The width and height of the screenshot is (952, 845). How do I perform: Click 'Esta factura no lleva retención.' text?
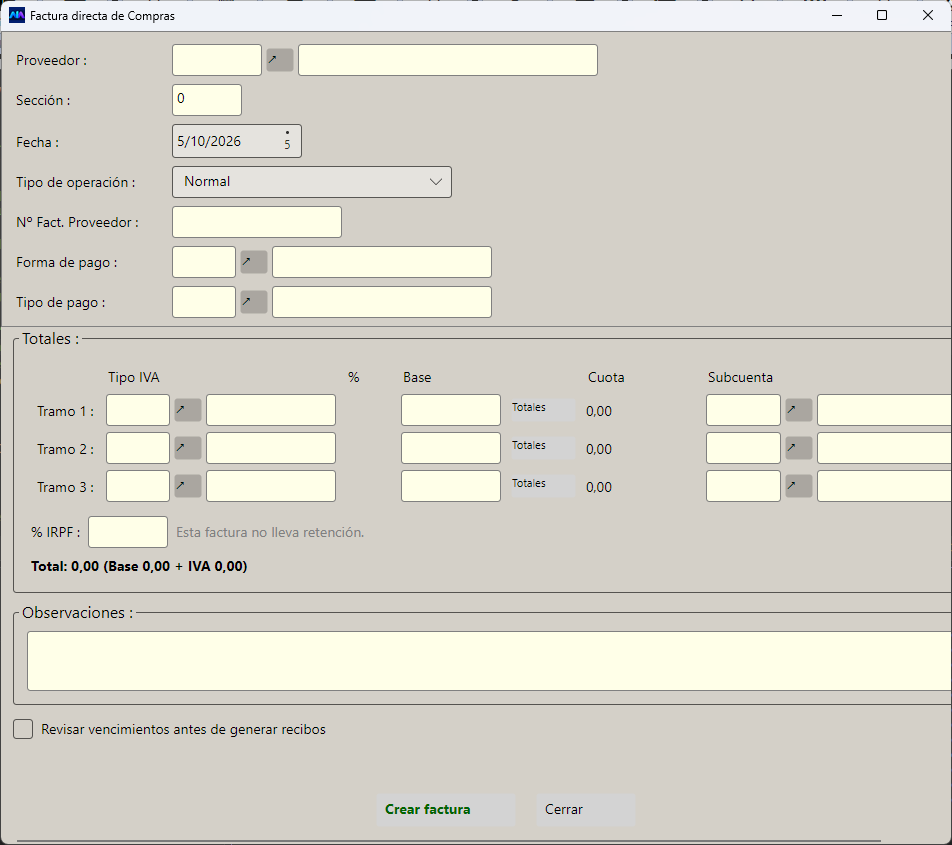pos(270,532)
